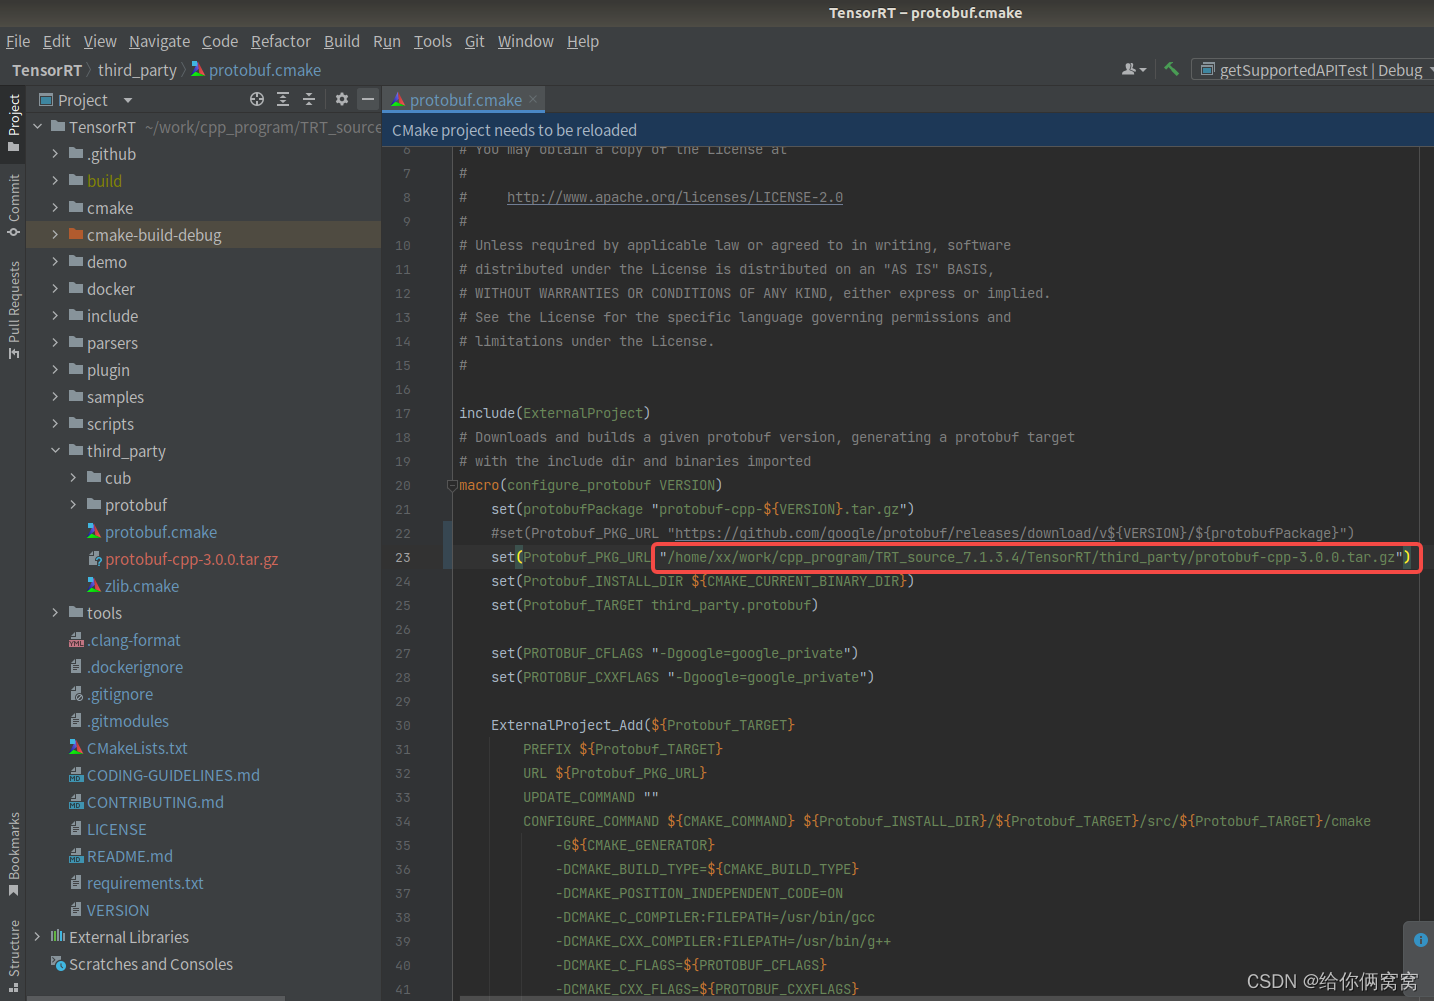Select the .clang-format file

[133, 640]
